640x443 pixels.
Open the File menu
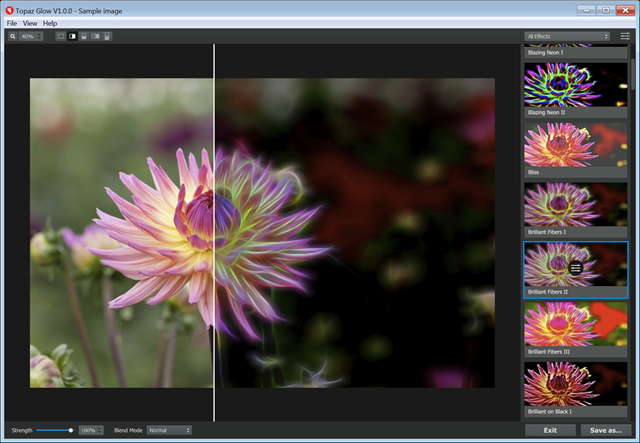[12, 22]
